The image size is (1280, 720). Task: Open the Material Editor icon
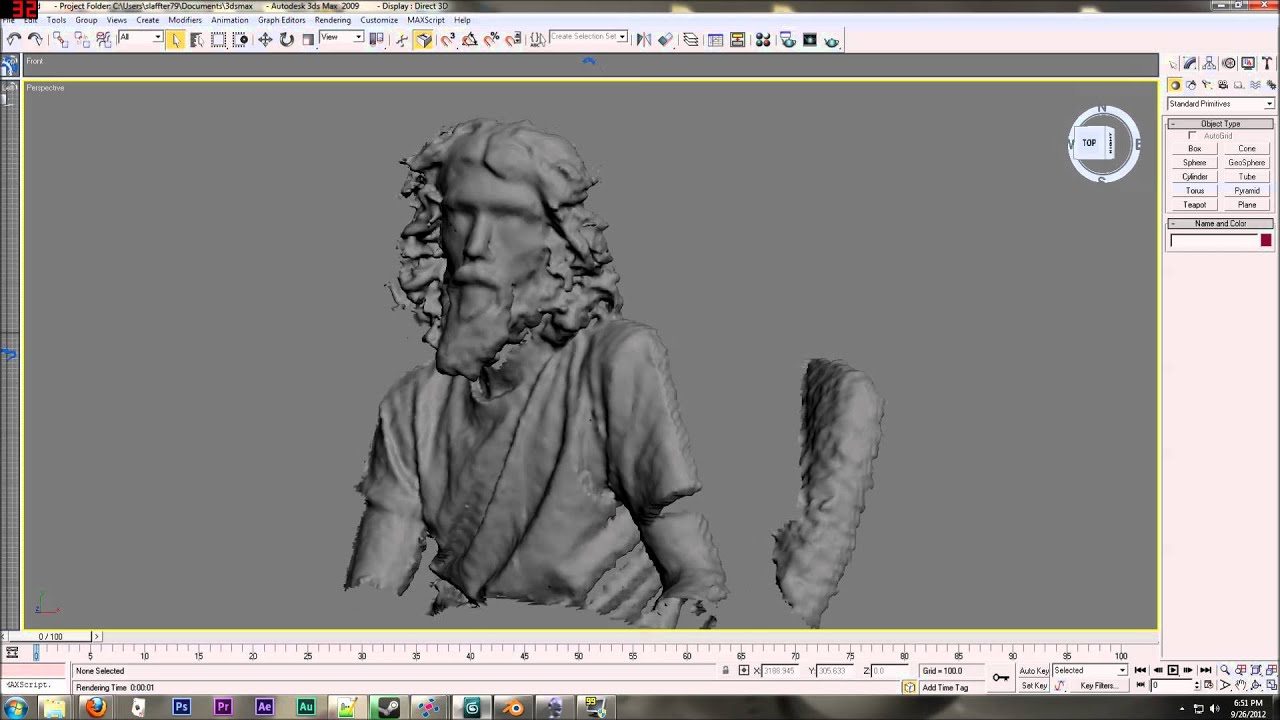[763, 40]
